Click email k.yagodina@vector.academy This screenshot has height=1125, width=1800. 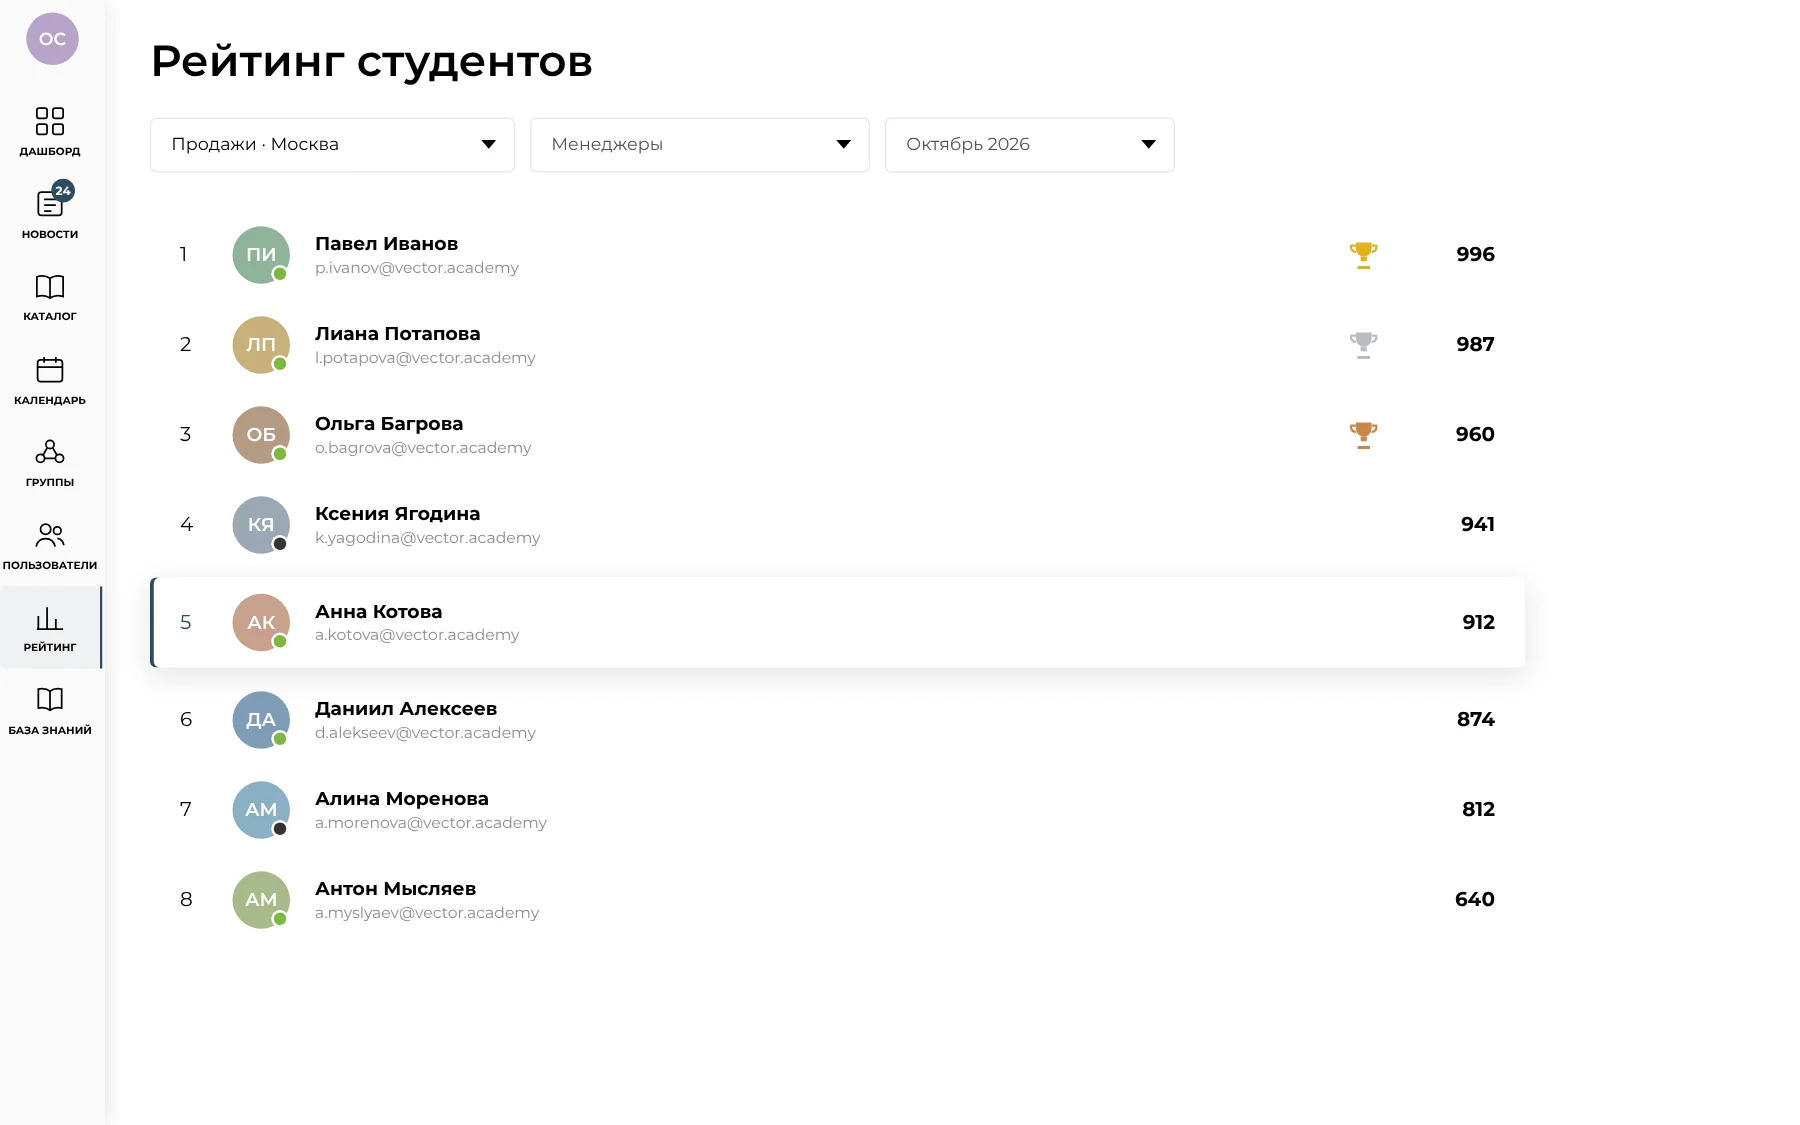pos(427,538)
